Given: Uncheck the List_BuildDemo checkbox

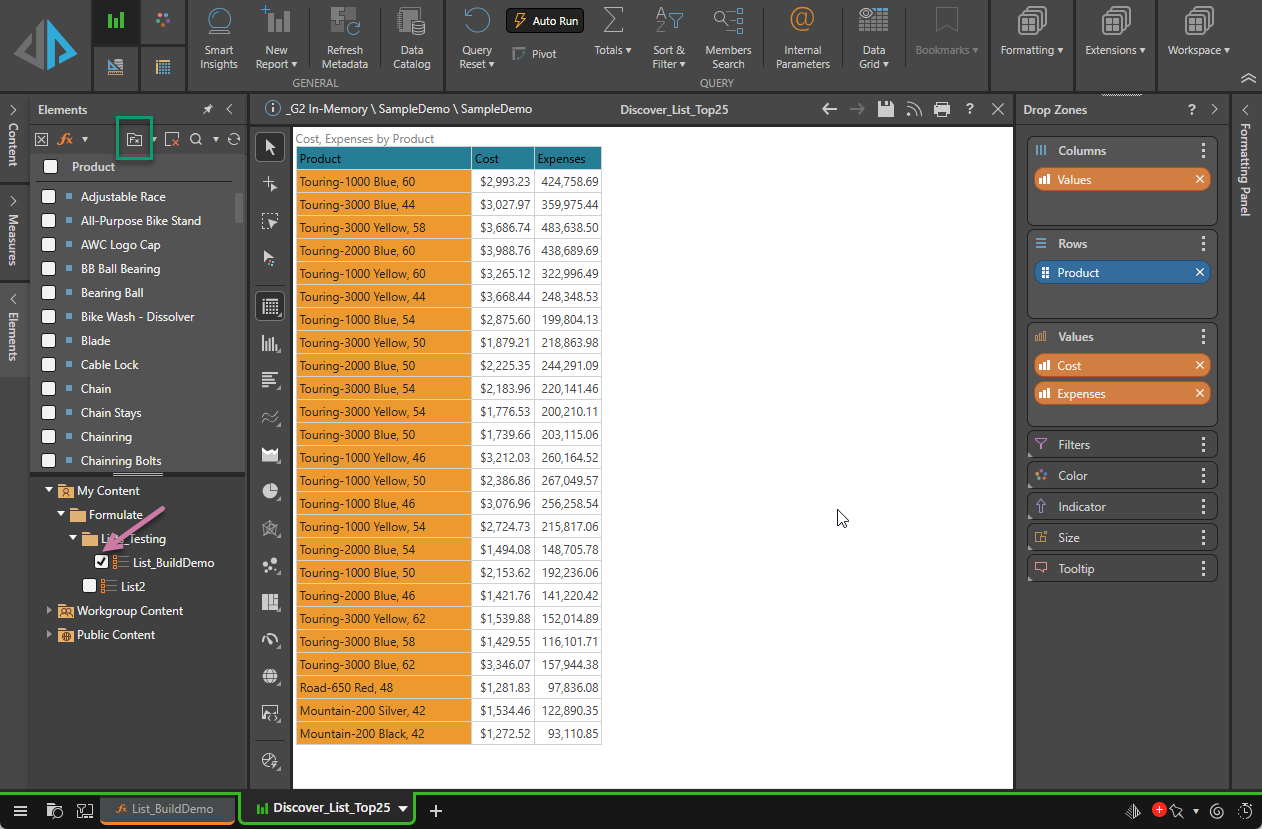Looking at the screenshot, I should pyautogui.click(x=101, y=563).
